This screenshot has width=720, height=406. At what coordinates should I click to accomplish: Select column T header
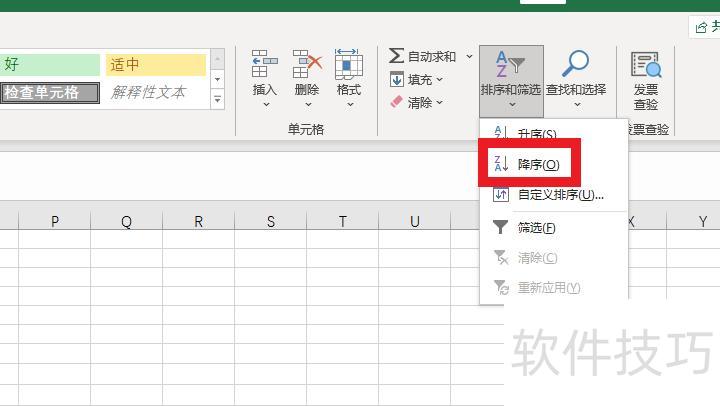pos(343,221)
